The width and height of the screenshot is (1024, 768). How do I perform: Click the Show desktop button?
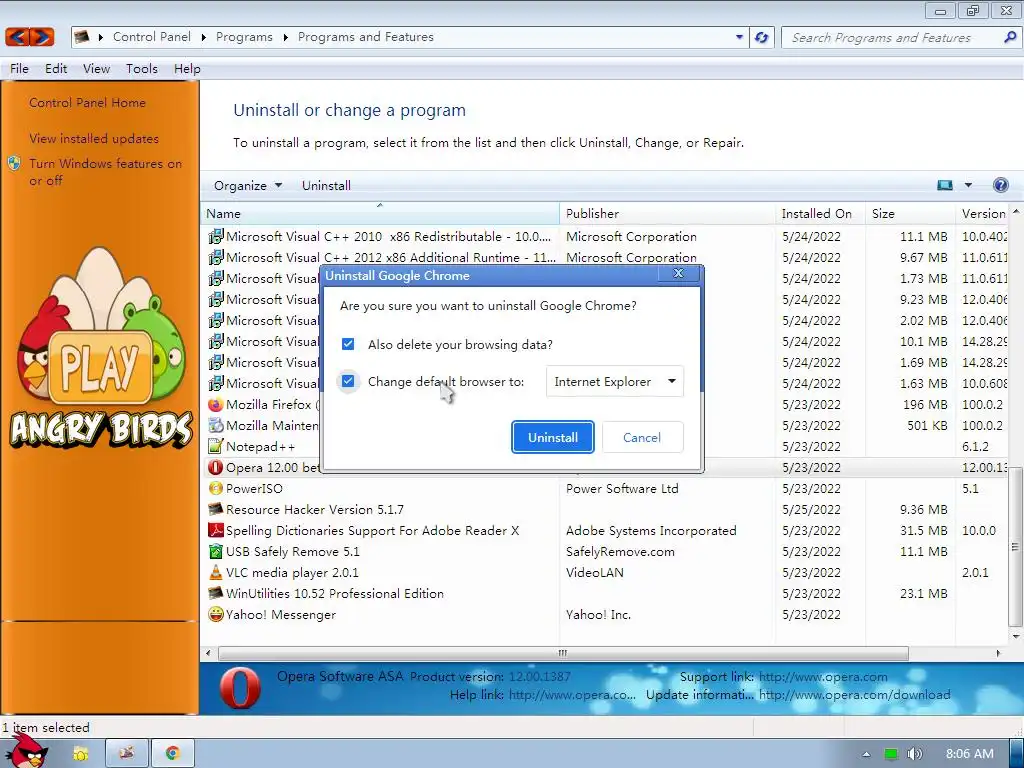(x=1017, y=754)
